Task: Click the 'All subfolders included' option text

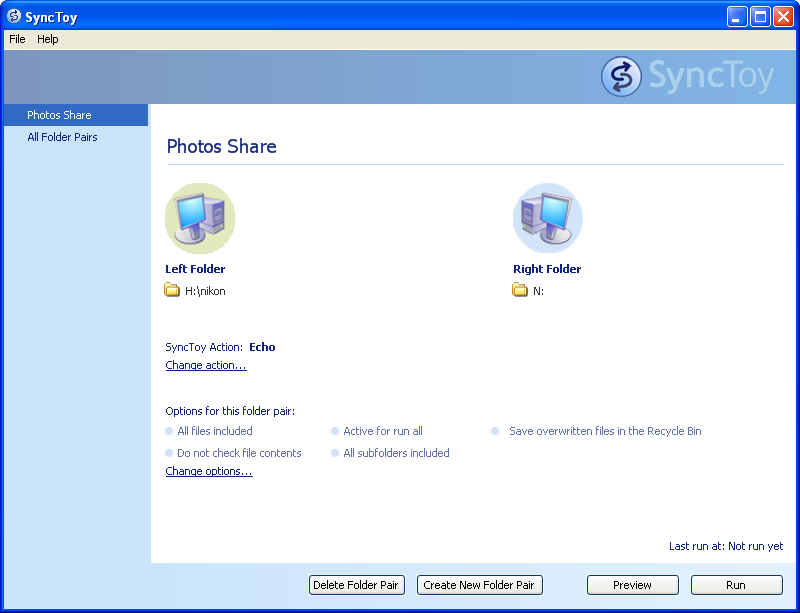Action: coord(396,453)
